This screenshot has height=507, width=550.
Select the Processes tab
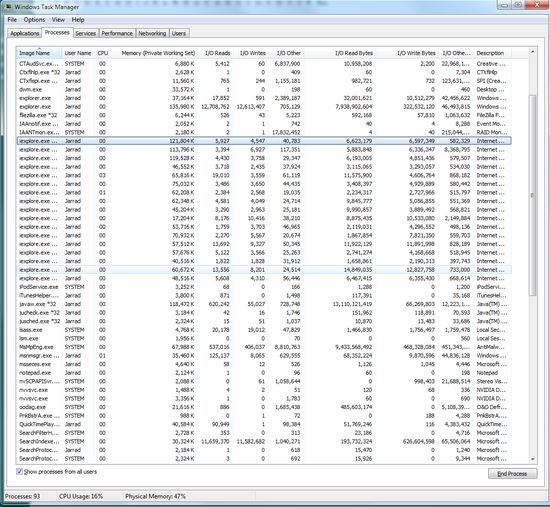coord(57,32)
